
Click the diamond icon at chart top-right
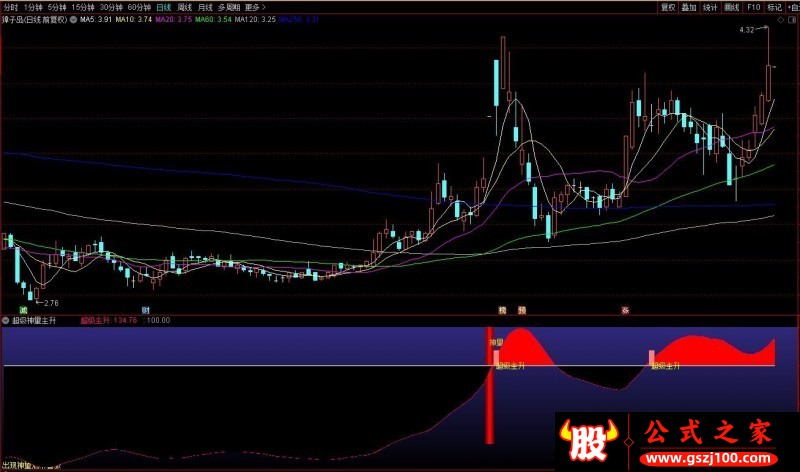tap(781, 20)
